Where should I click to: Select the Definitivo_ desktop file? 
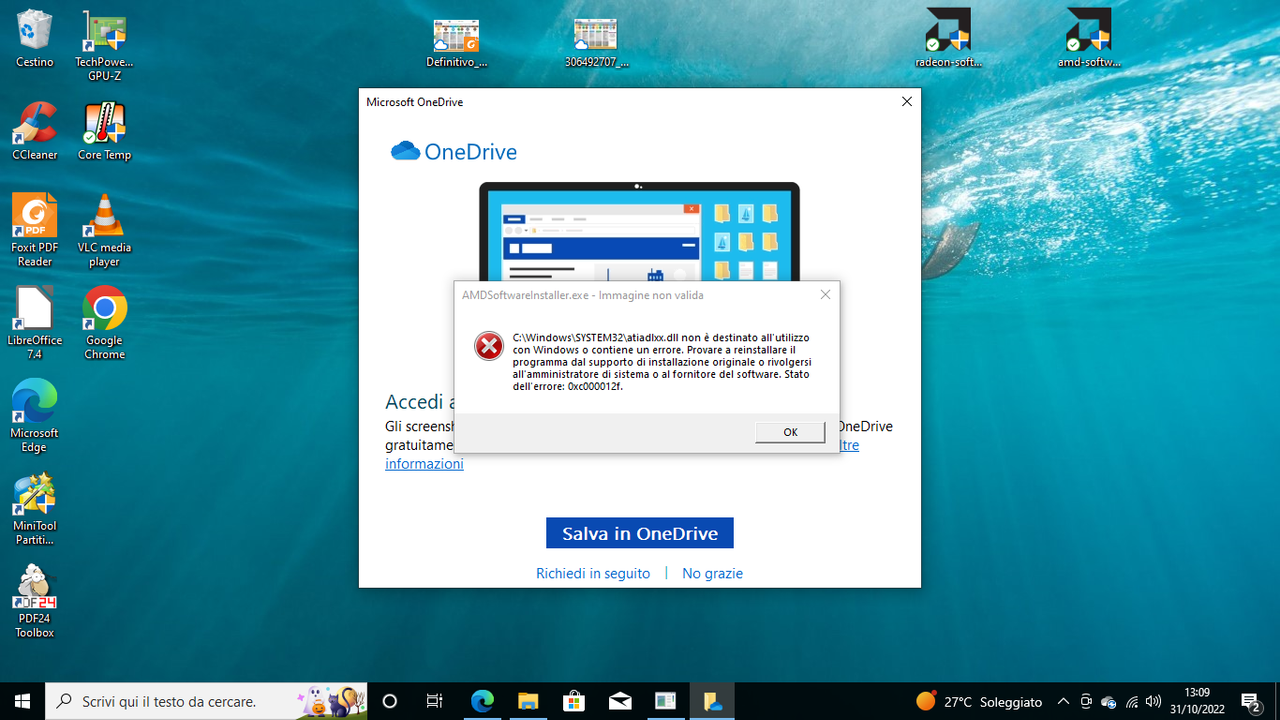click(x=456, y=43)
